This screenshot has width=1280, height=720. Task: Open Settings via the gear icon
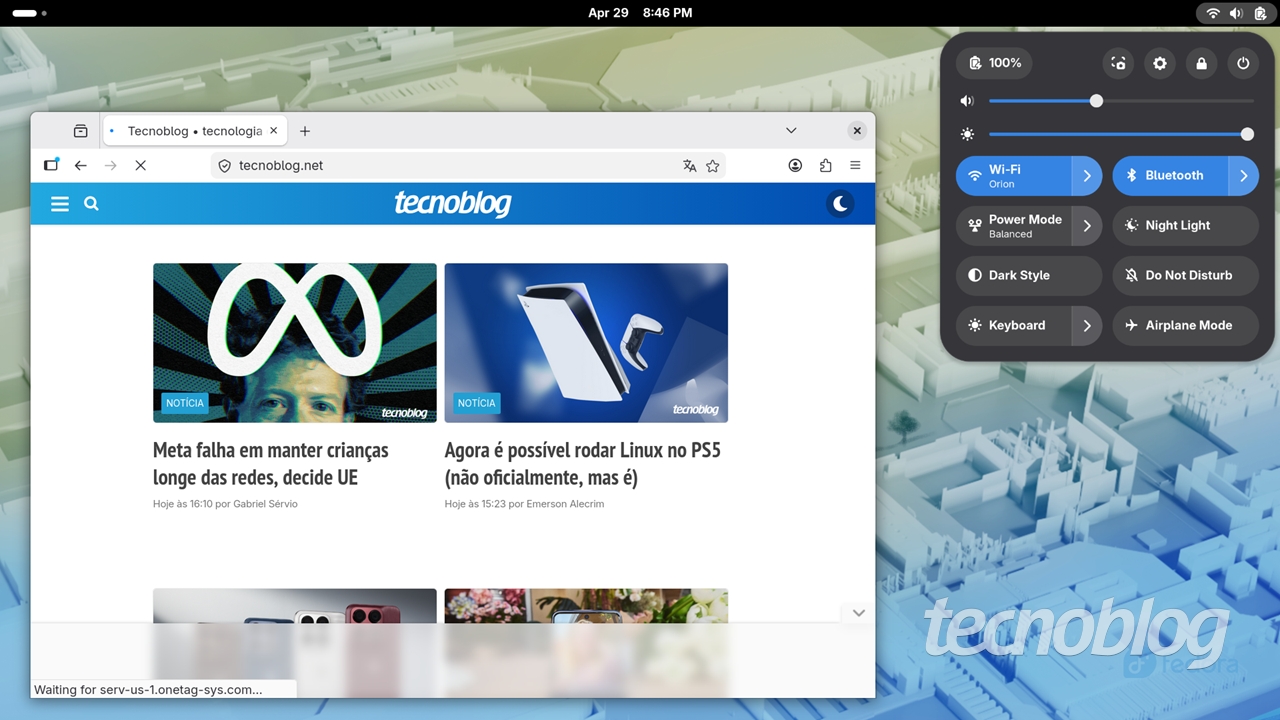click(1159, 63)
